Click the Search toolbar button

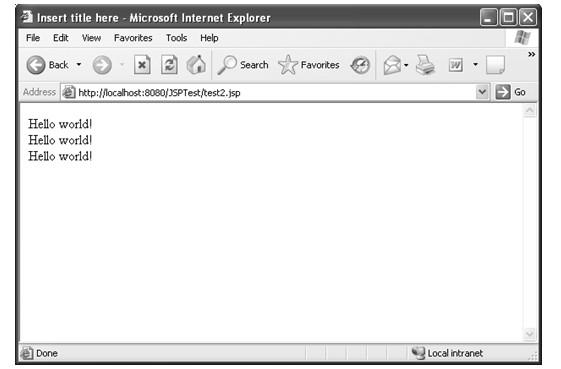pyautogui.click(x=243, y=65)
